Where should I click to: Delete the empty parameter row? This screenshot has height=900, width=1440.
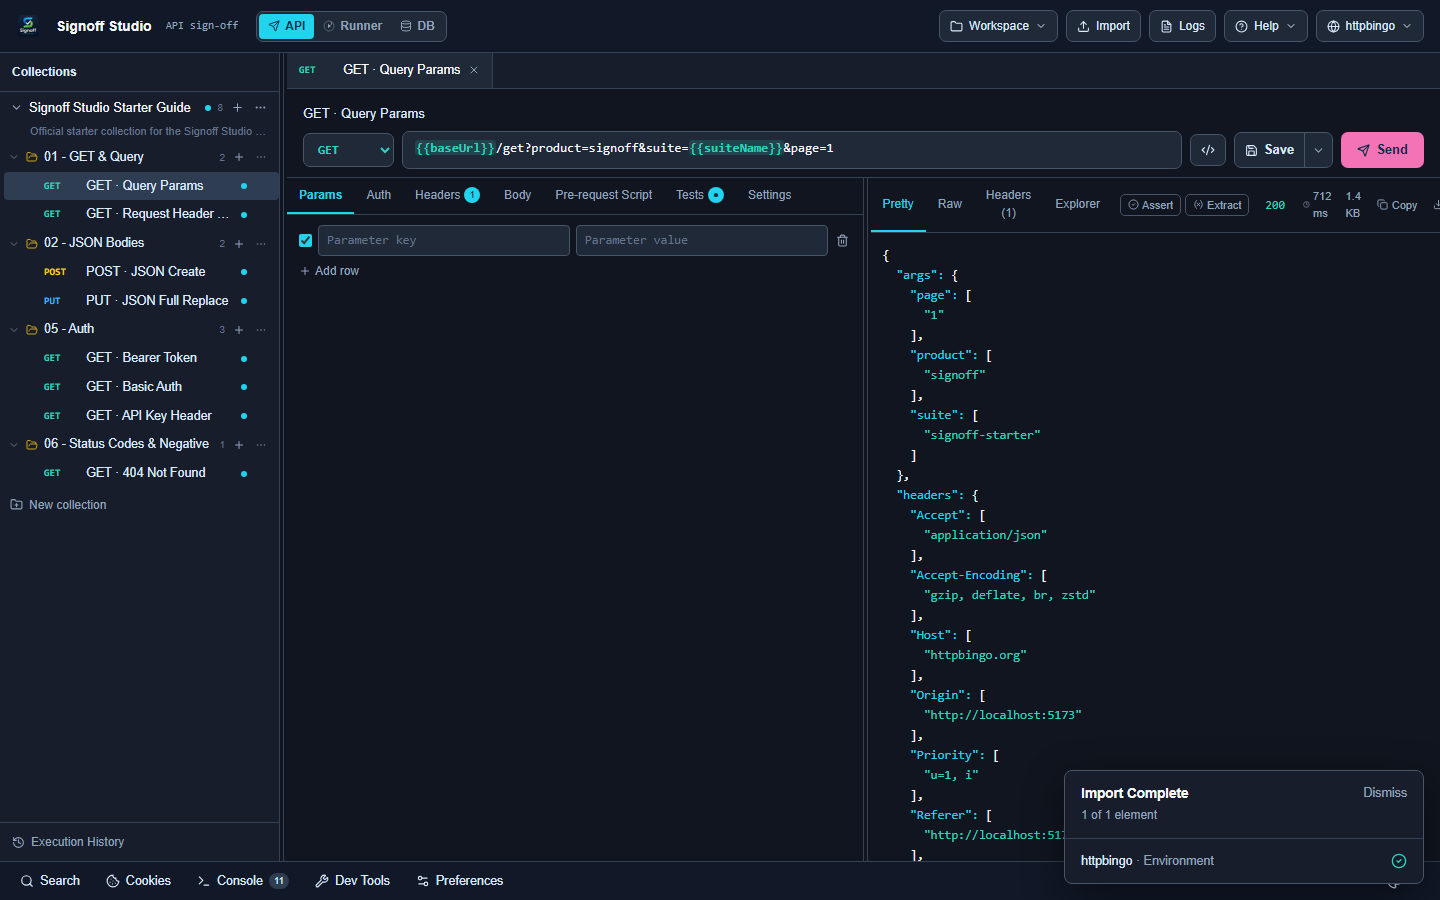(x=843, y=241)
